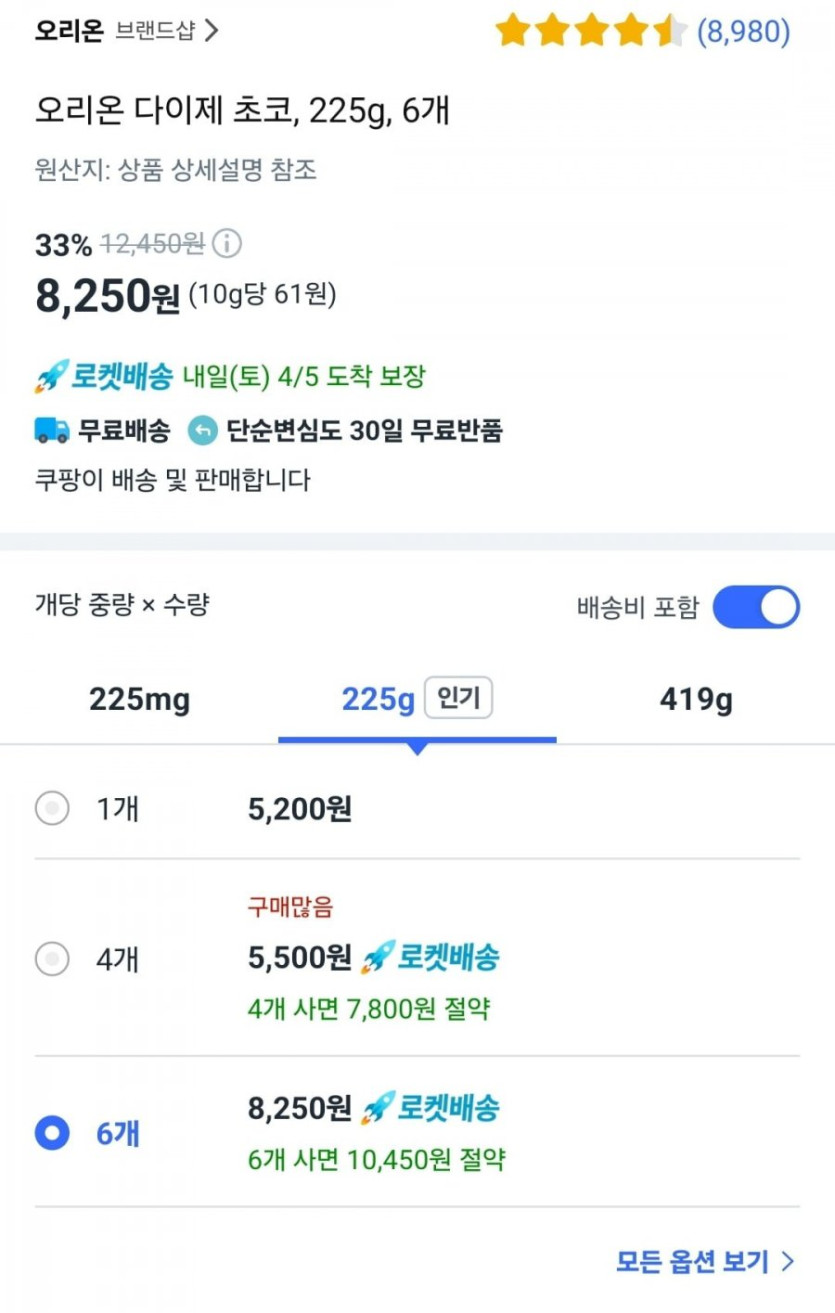Click rocket icon in the 4개 option row
This screenshot has height=1313, width=835.
pyautogui.click(x=376, y=958)
